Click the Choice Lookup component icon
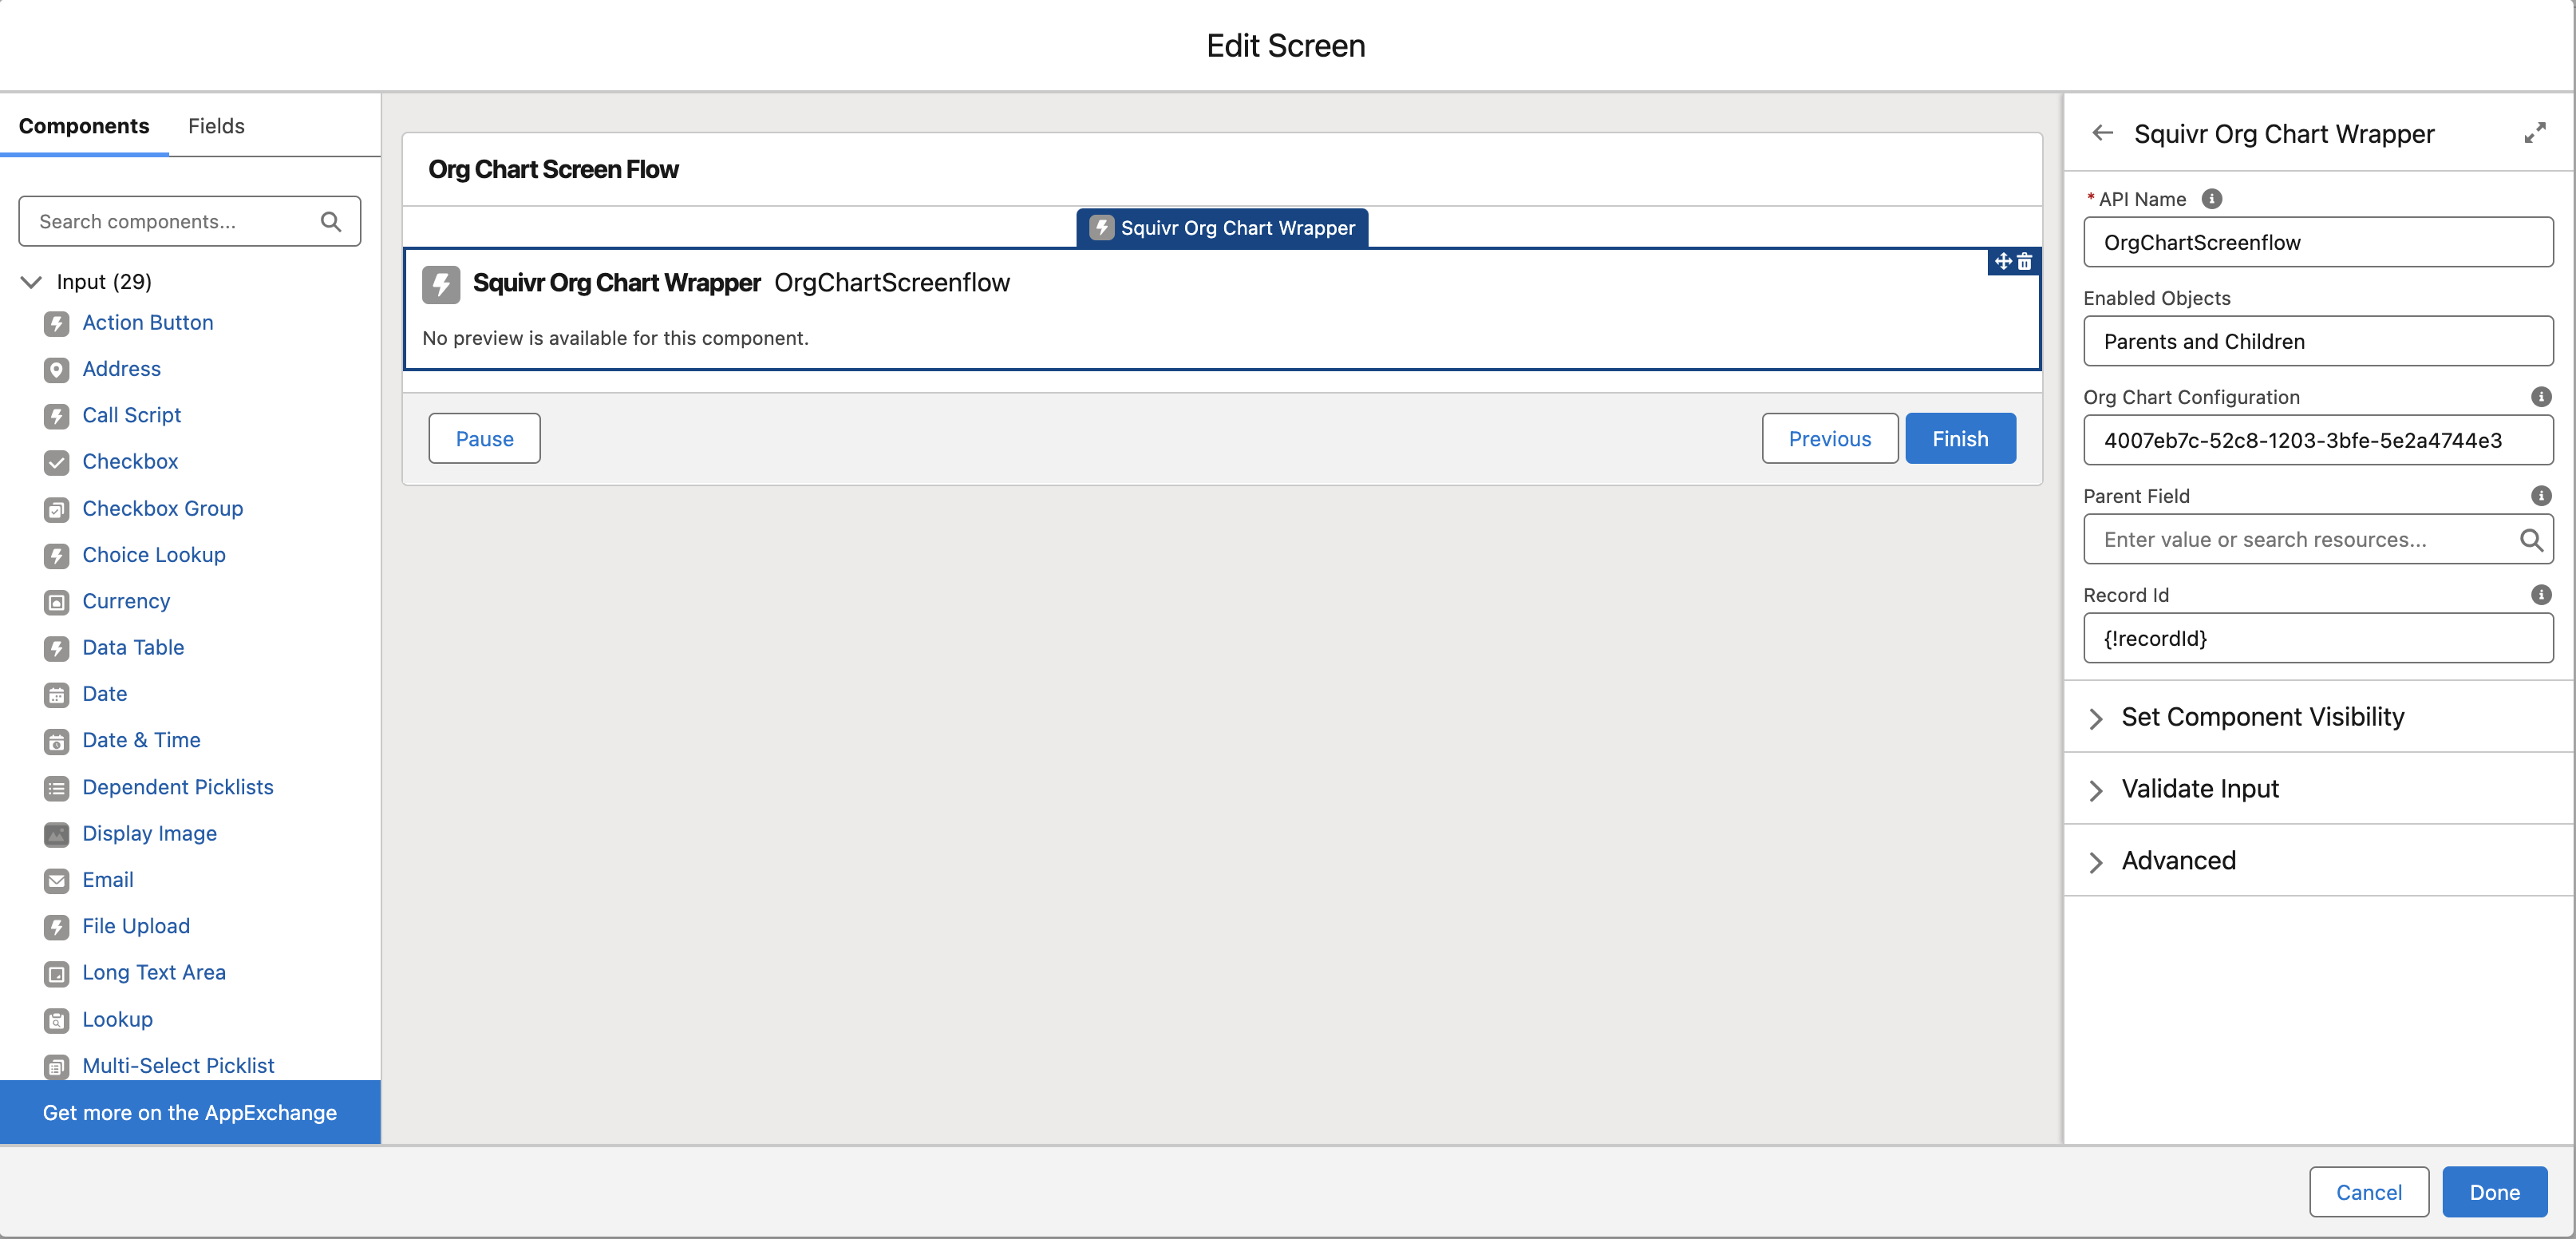 57,555
